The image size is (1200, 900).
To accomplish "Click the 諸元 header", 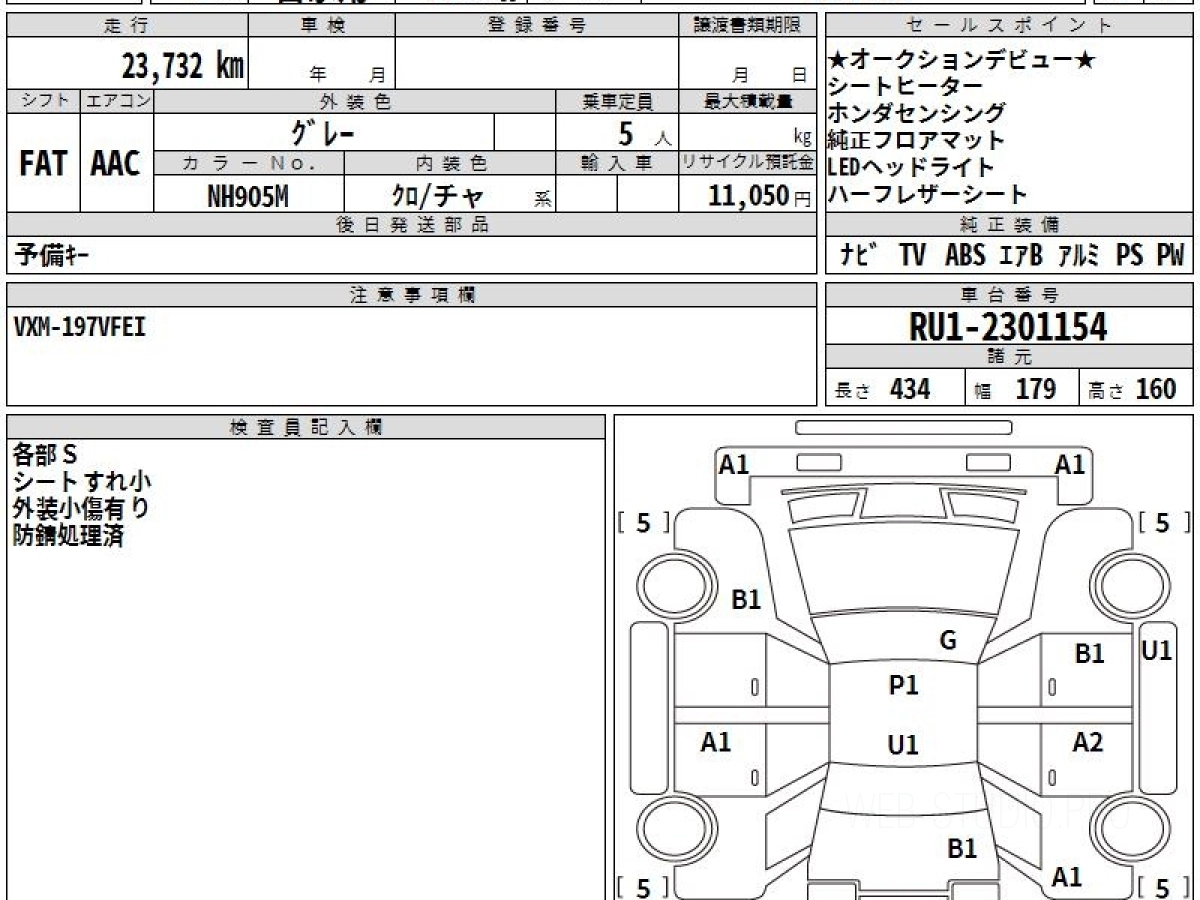I will pyautogui.click(x=1010, y=357).
